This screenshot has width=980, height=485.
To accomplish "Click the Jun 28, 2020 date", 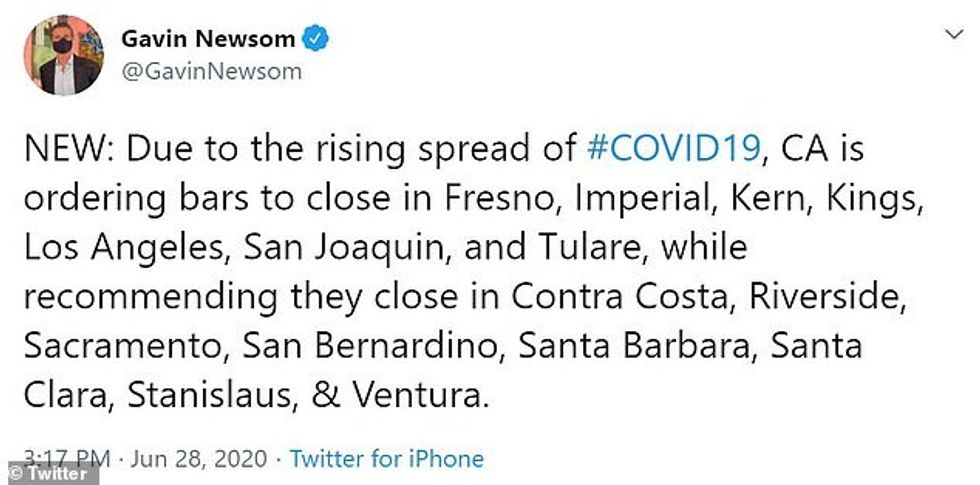I will [201, 459].
